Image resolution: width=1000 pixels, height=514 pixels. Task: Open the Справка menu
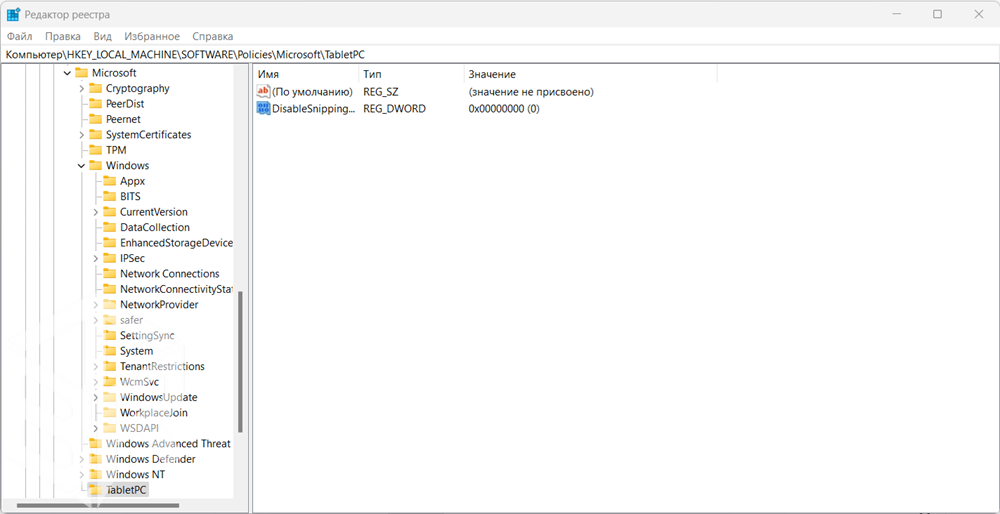pyautogui.click(x=212, y=36)
